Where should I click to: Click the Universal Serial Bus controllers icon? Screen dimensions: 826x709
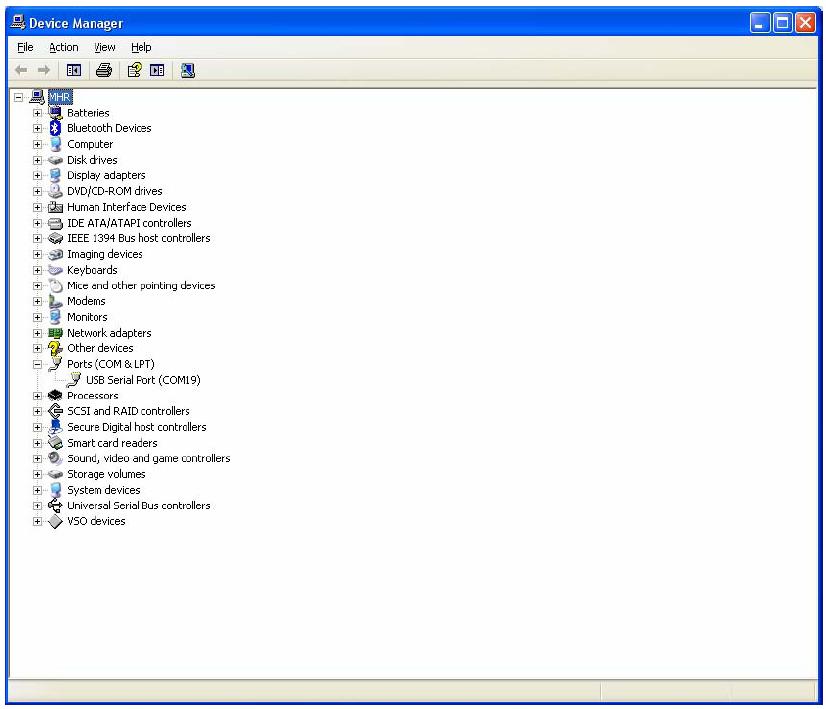[55, 506]
